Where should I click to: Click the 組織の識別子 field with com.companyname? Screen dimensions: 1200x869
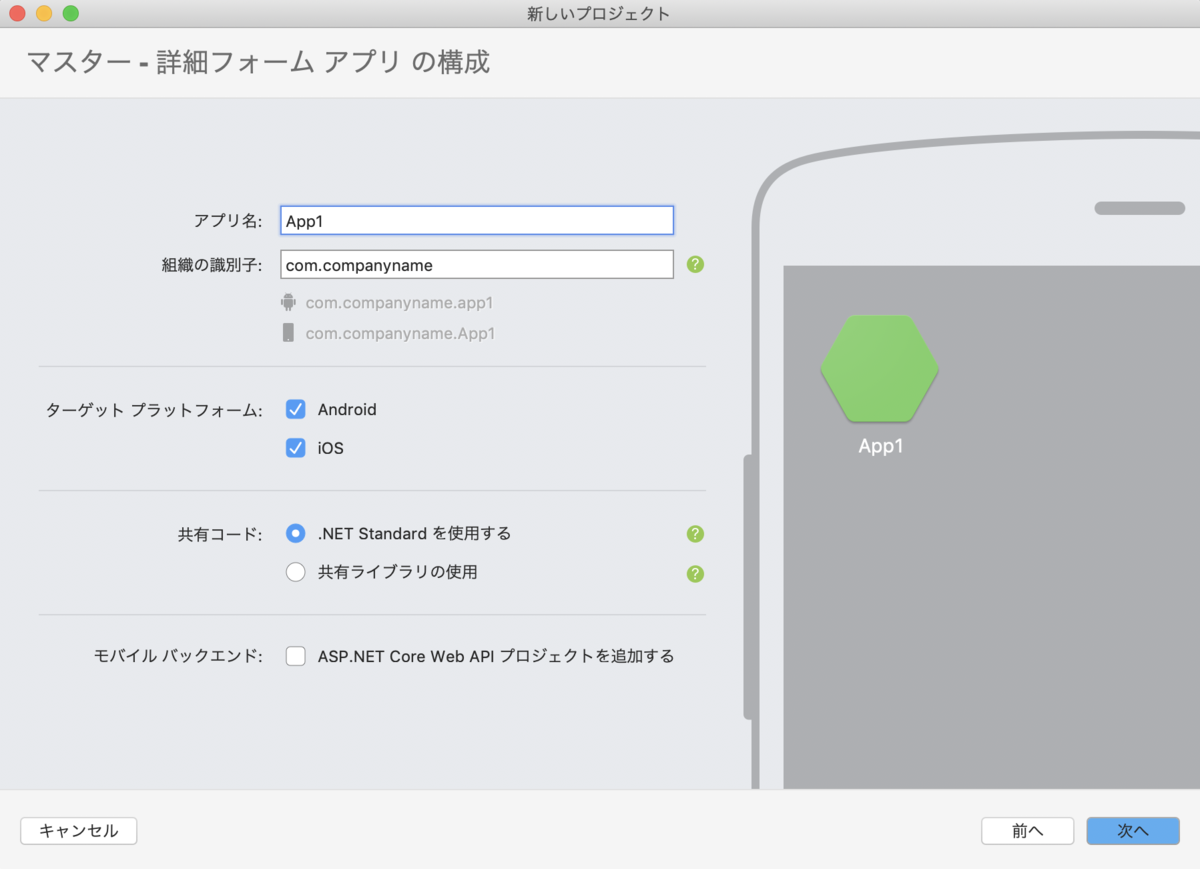477,265
